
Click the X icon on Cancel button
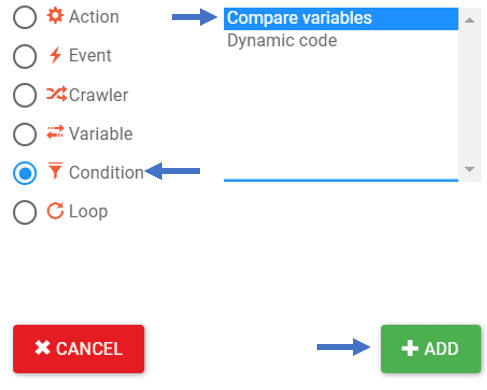(x=42, y=348)
